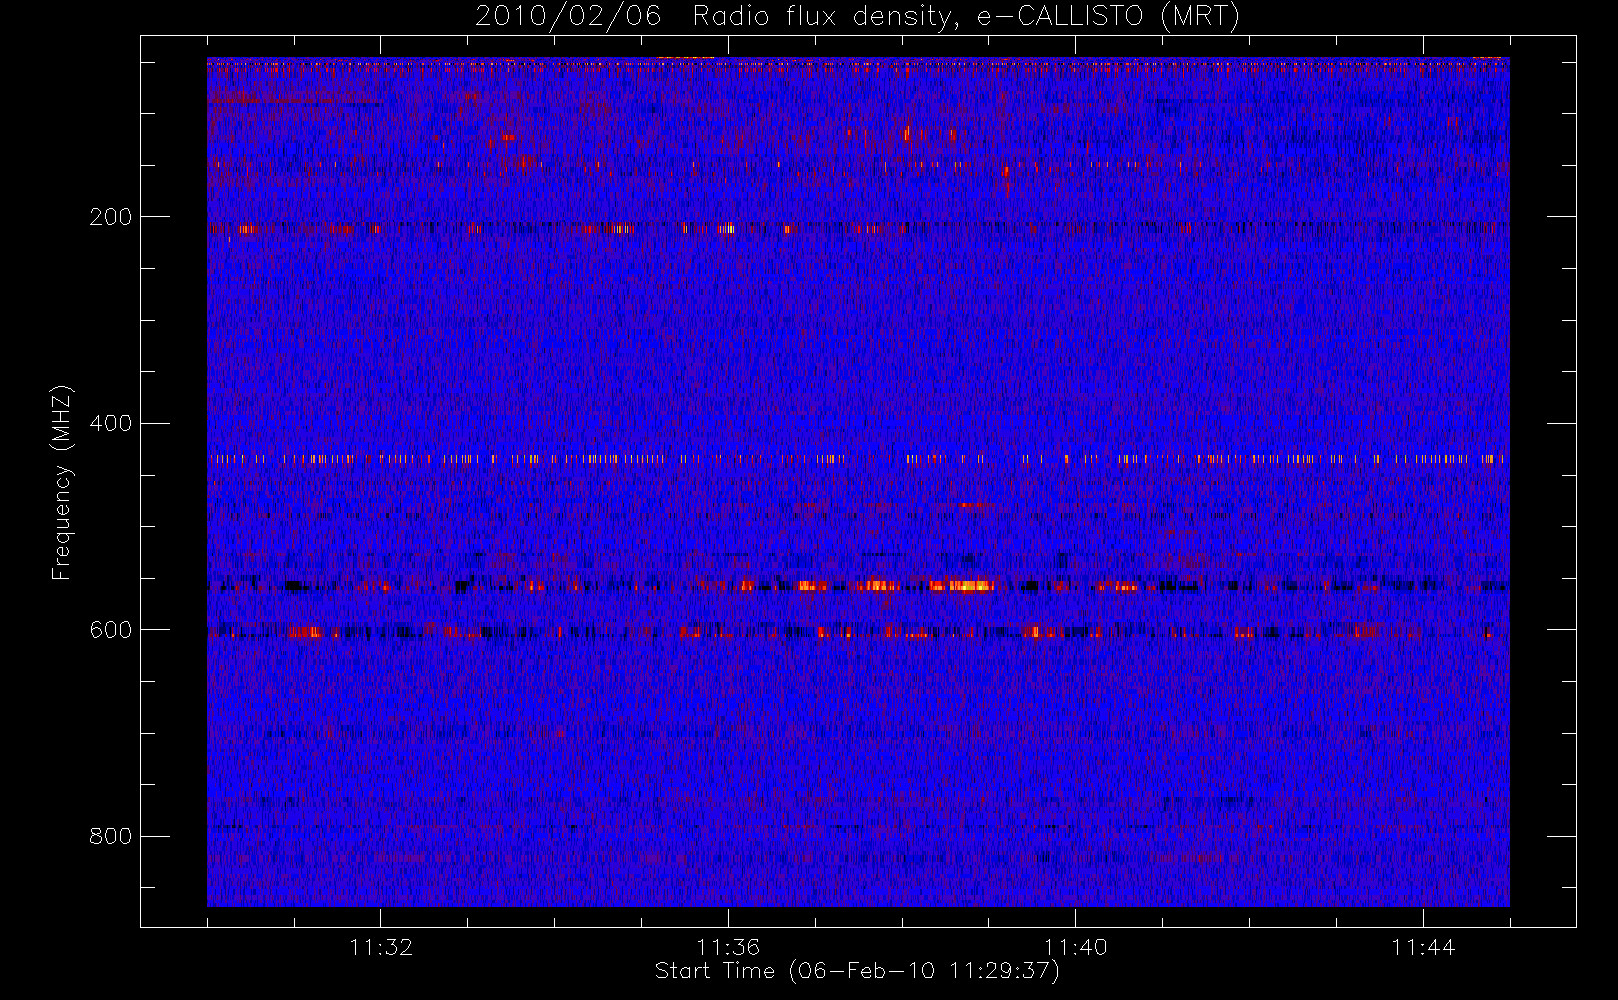Select the 'Frequency (MHZ)' y-axis label
This screenshot has height=1000, width=1618.
(62, 482)
